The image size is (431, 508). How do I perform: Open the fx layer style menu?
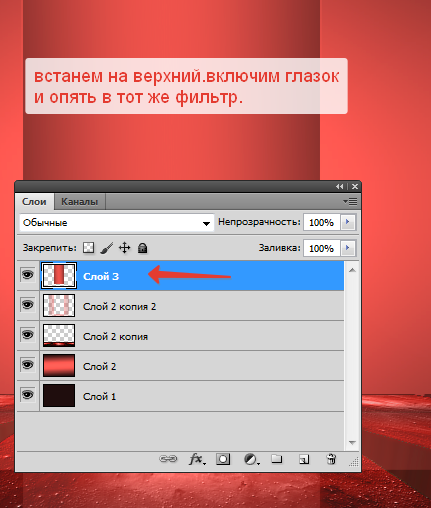[197, 459]
